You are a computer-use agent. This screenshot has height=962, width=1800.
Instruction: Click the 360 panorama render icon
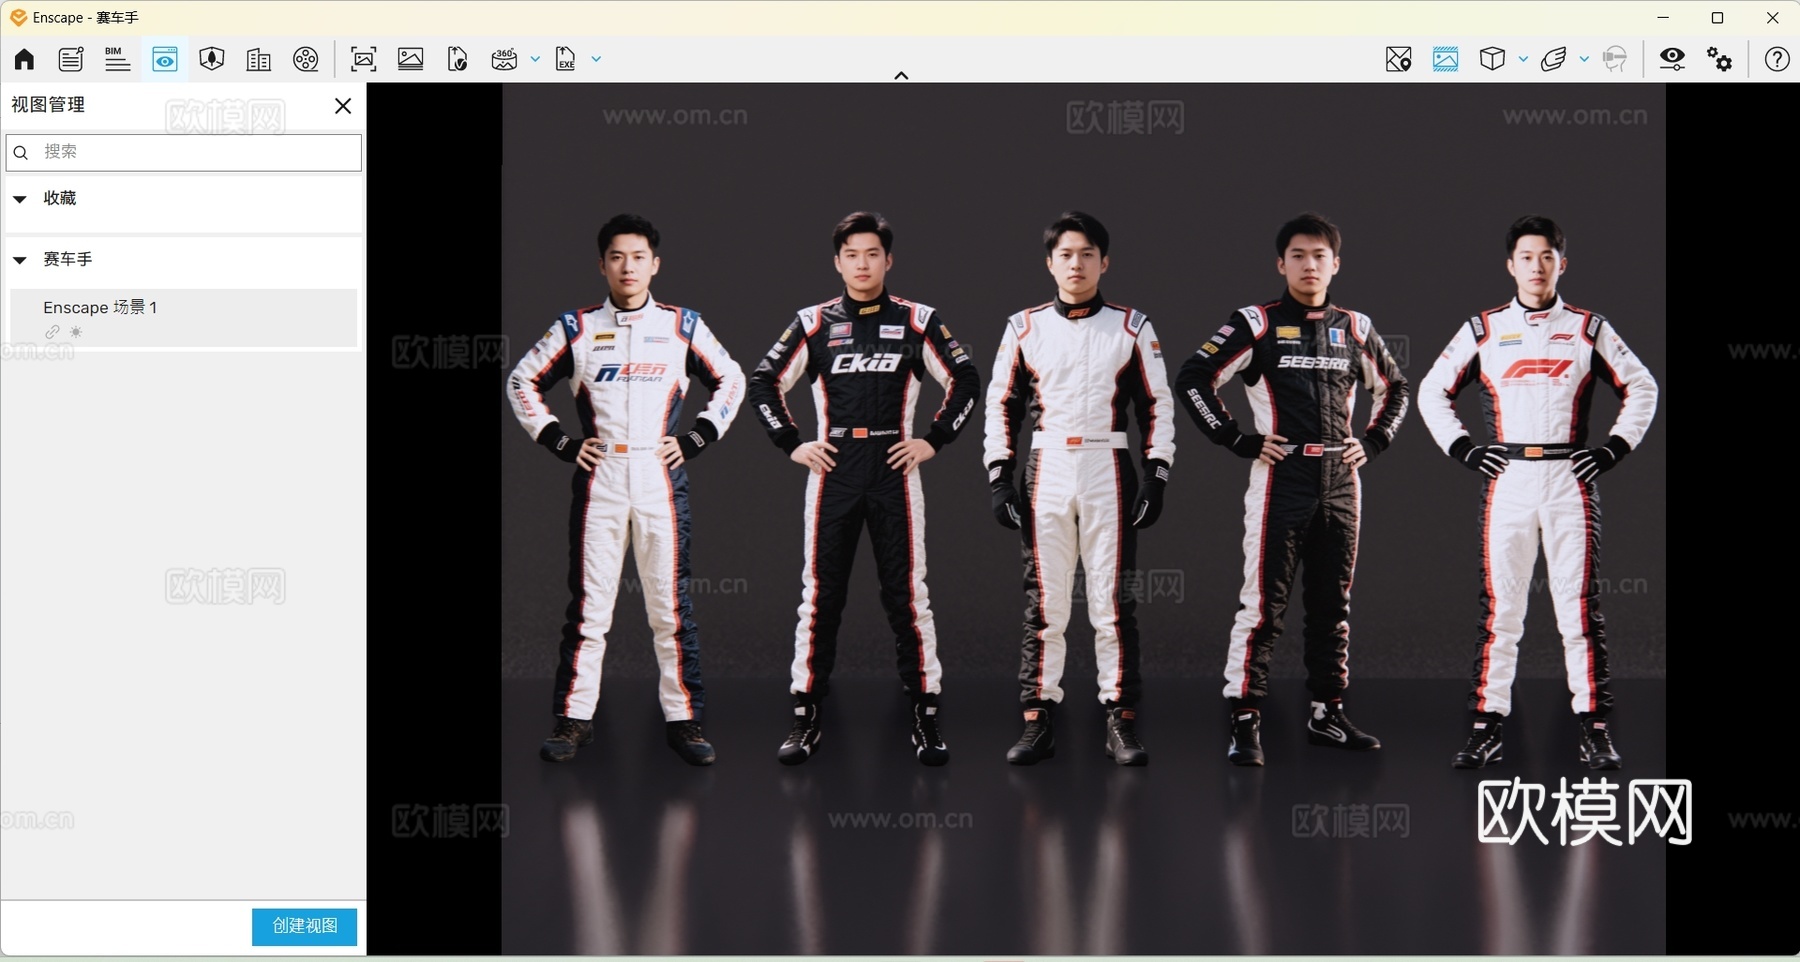click(505, 59)
